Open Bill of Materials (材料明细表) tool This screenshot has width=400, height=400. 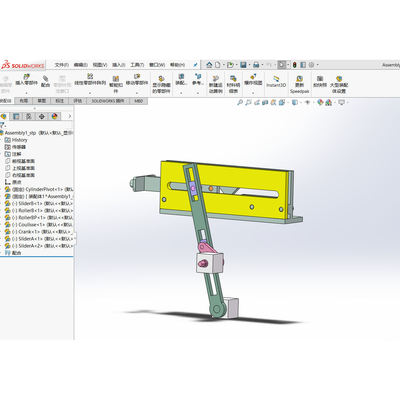tap(233, 84)
